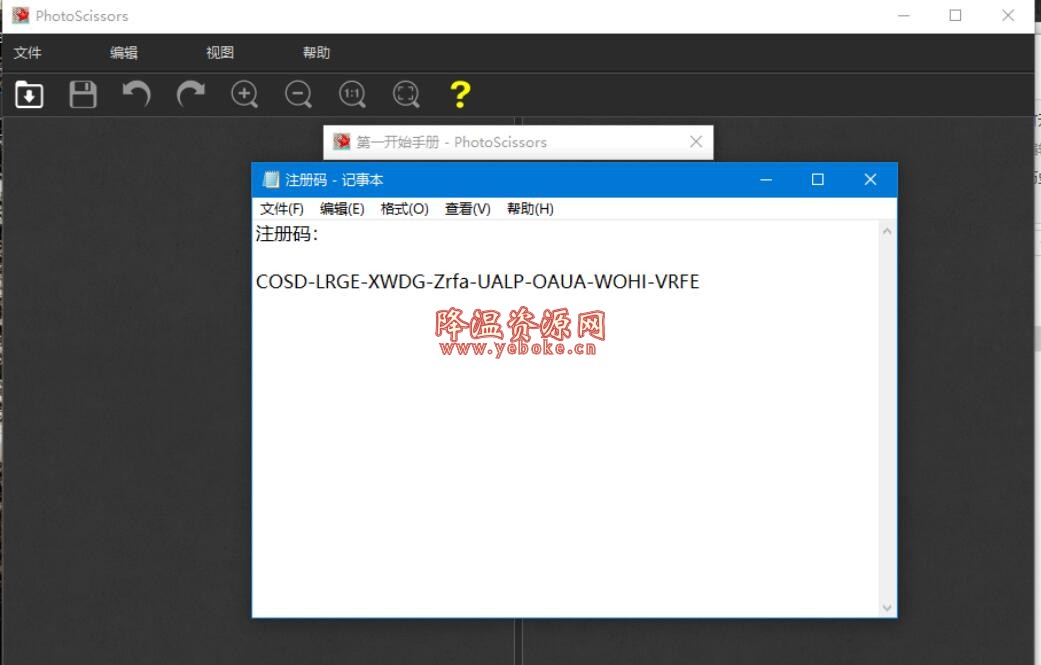
Task: Open image file in PhotoScissors toolbar
Action: tap(29, 94)
